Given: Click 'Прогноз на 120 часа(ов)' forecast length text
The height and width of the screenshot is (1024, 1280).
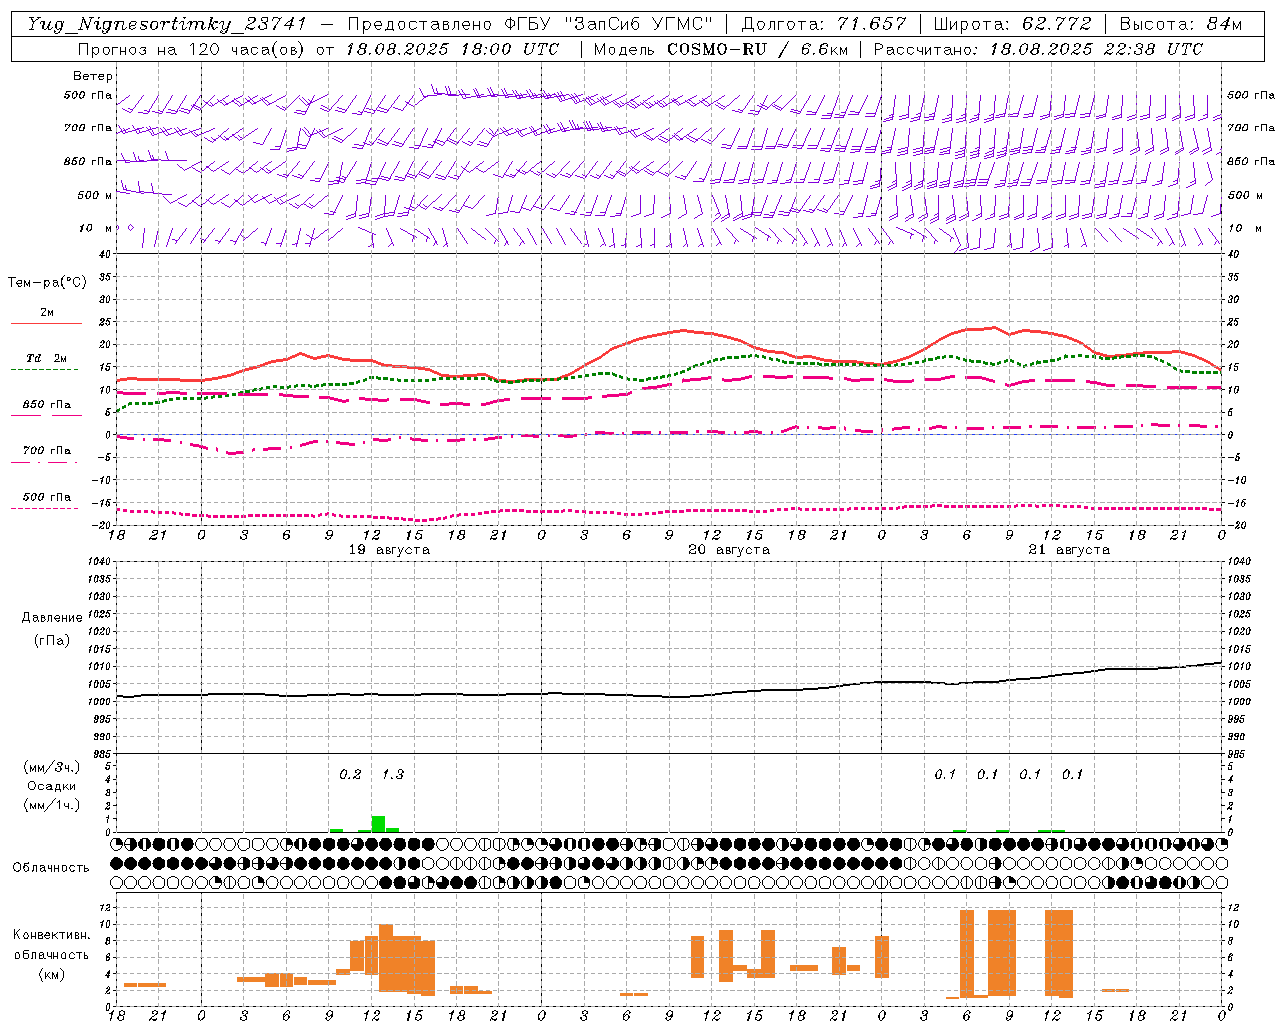Looking at the screenshot, I should pos(192,49).
